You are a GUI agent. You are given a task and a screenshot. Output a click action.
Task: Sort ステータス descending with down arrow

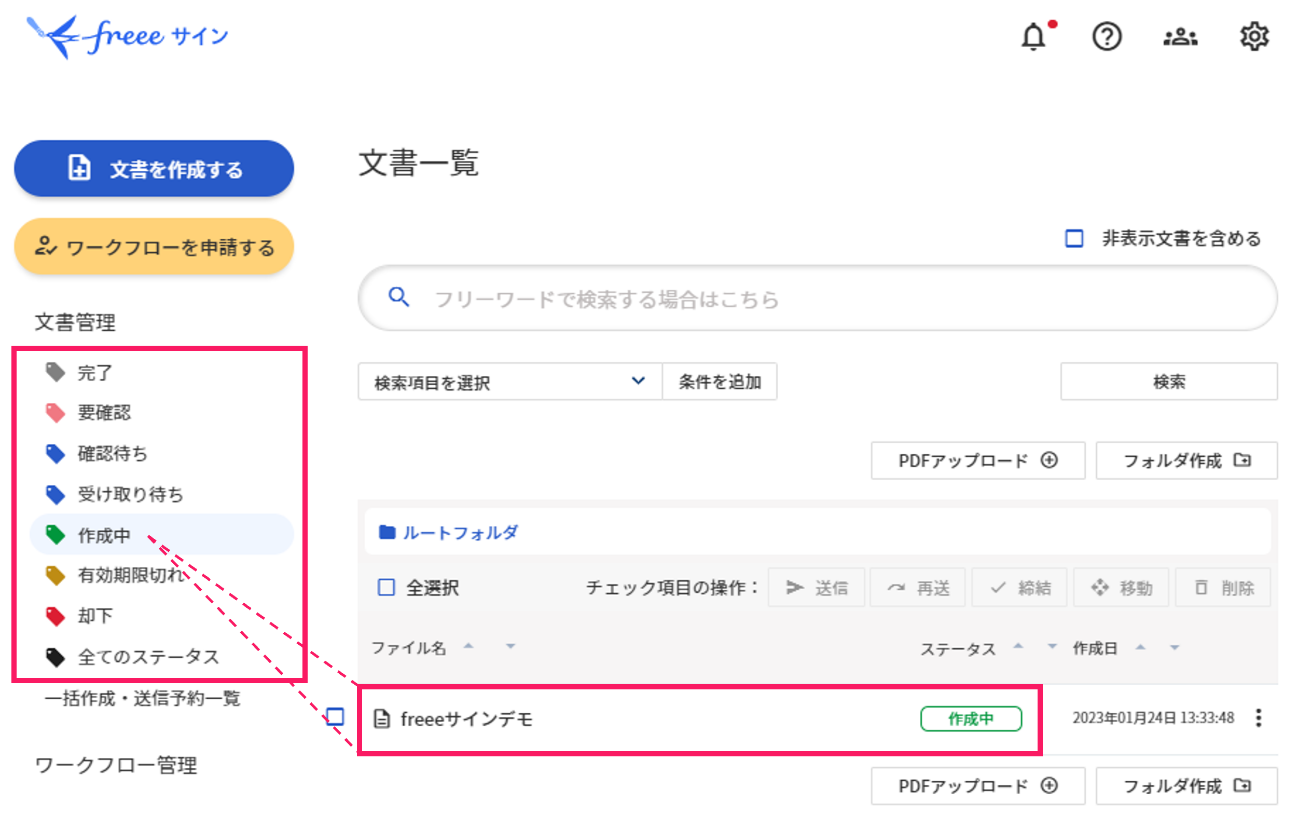tap(1052, 647)
